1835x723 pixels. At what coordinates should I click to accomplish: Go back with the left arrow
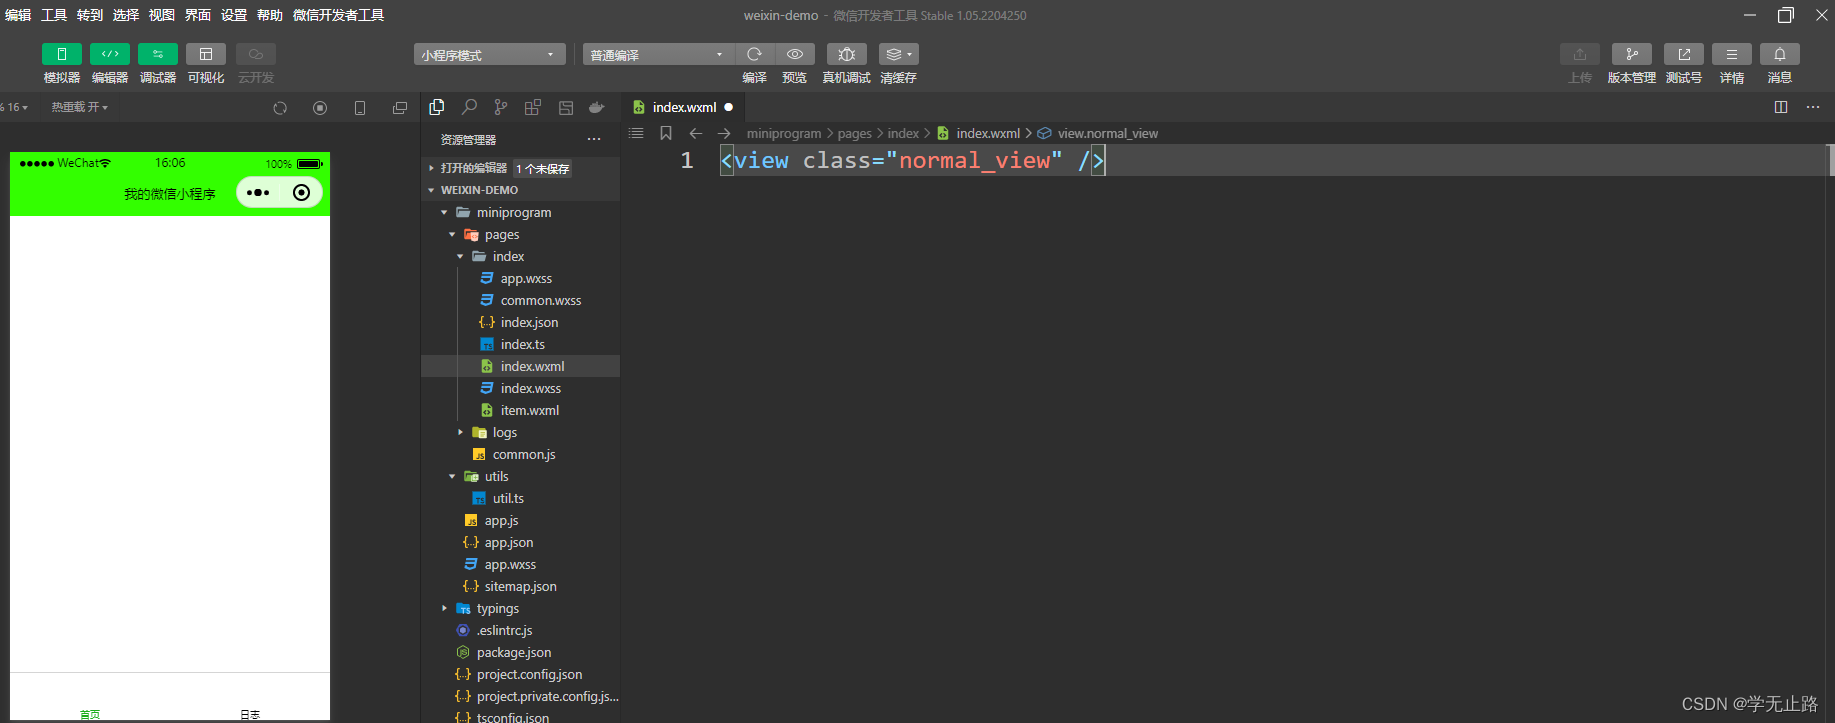click(696, 133)
